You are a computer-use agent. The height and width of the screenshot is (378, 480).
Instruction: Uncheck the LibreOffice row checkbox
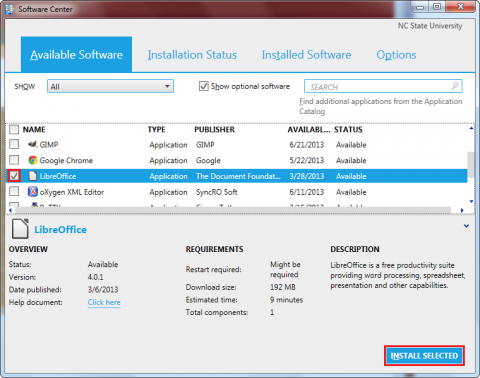point(14,176)
